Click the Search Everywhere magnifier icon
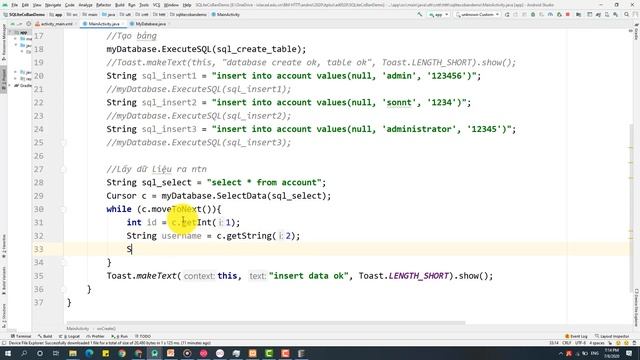Screen dimensions: 640x360 pyautogui.click(x=627, y=14)
